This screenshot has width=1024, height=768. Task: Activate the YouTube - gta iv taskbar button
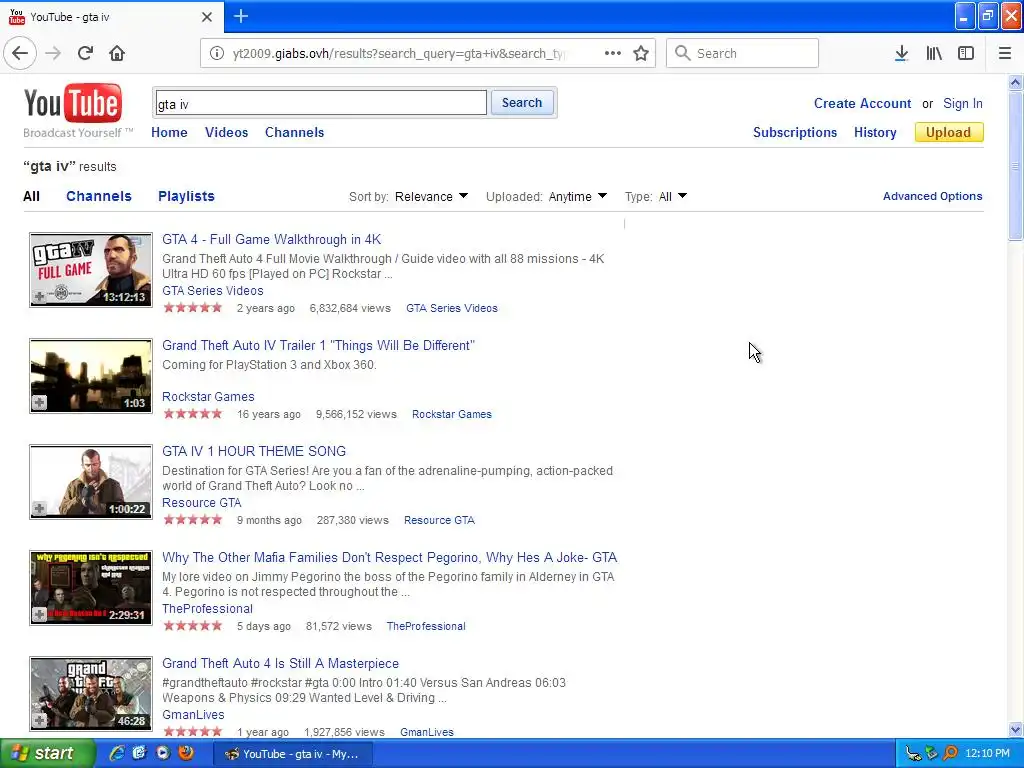coord(294,754)
